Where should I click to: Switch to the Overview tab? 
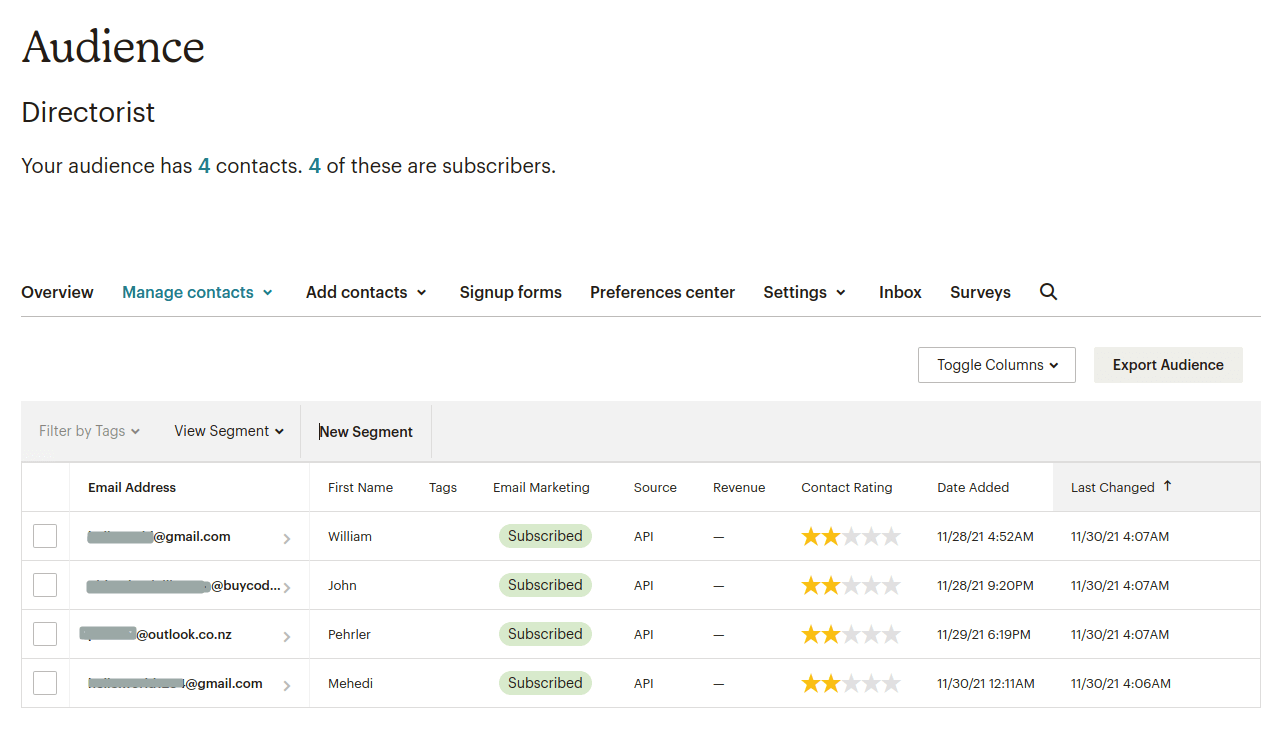click(57, 292)
